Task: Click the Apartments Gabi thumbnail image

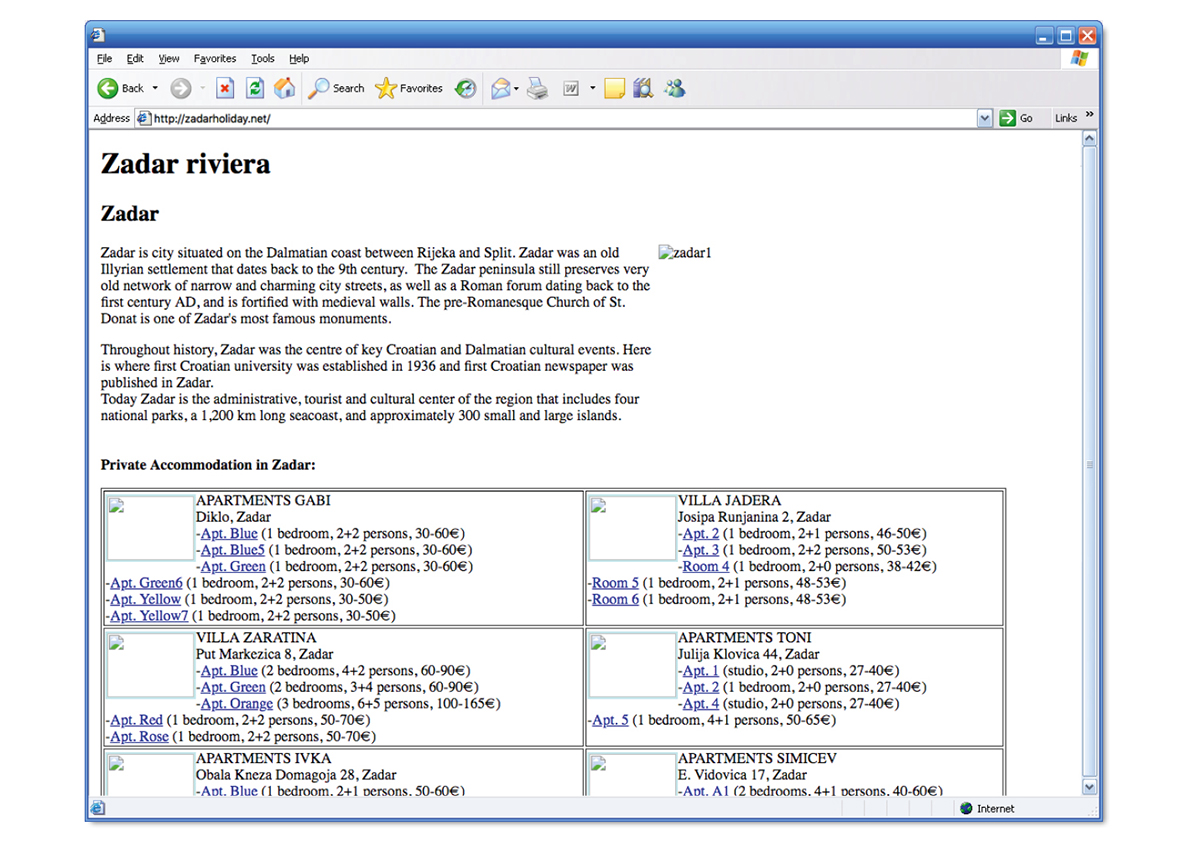Action: coord(150,527)
